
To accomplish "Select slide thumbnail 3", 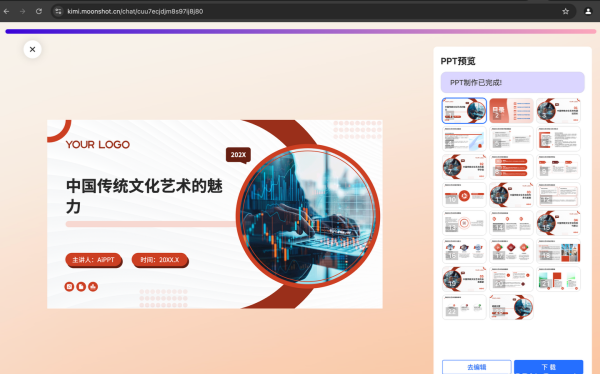I will 558,111.
